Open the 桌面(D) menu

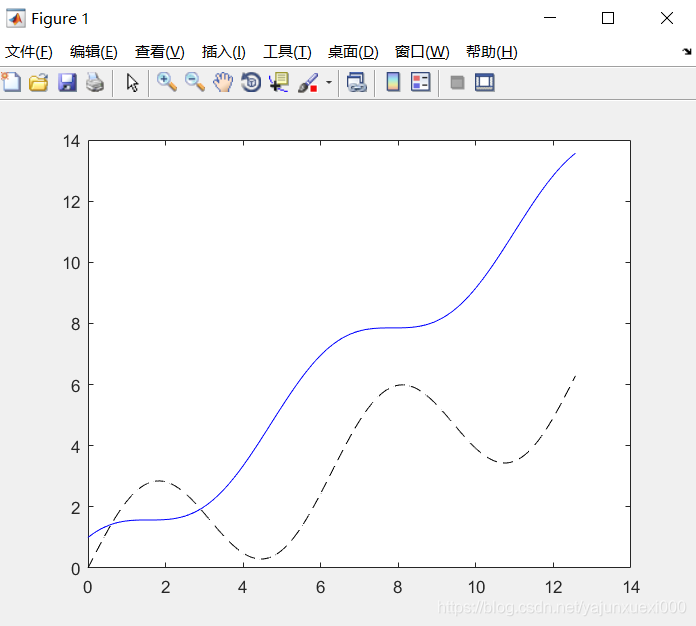click(x=353, y=52)
